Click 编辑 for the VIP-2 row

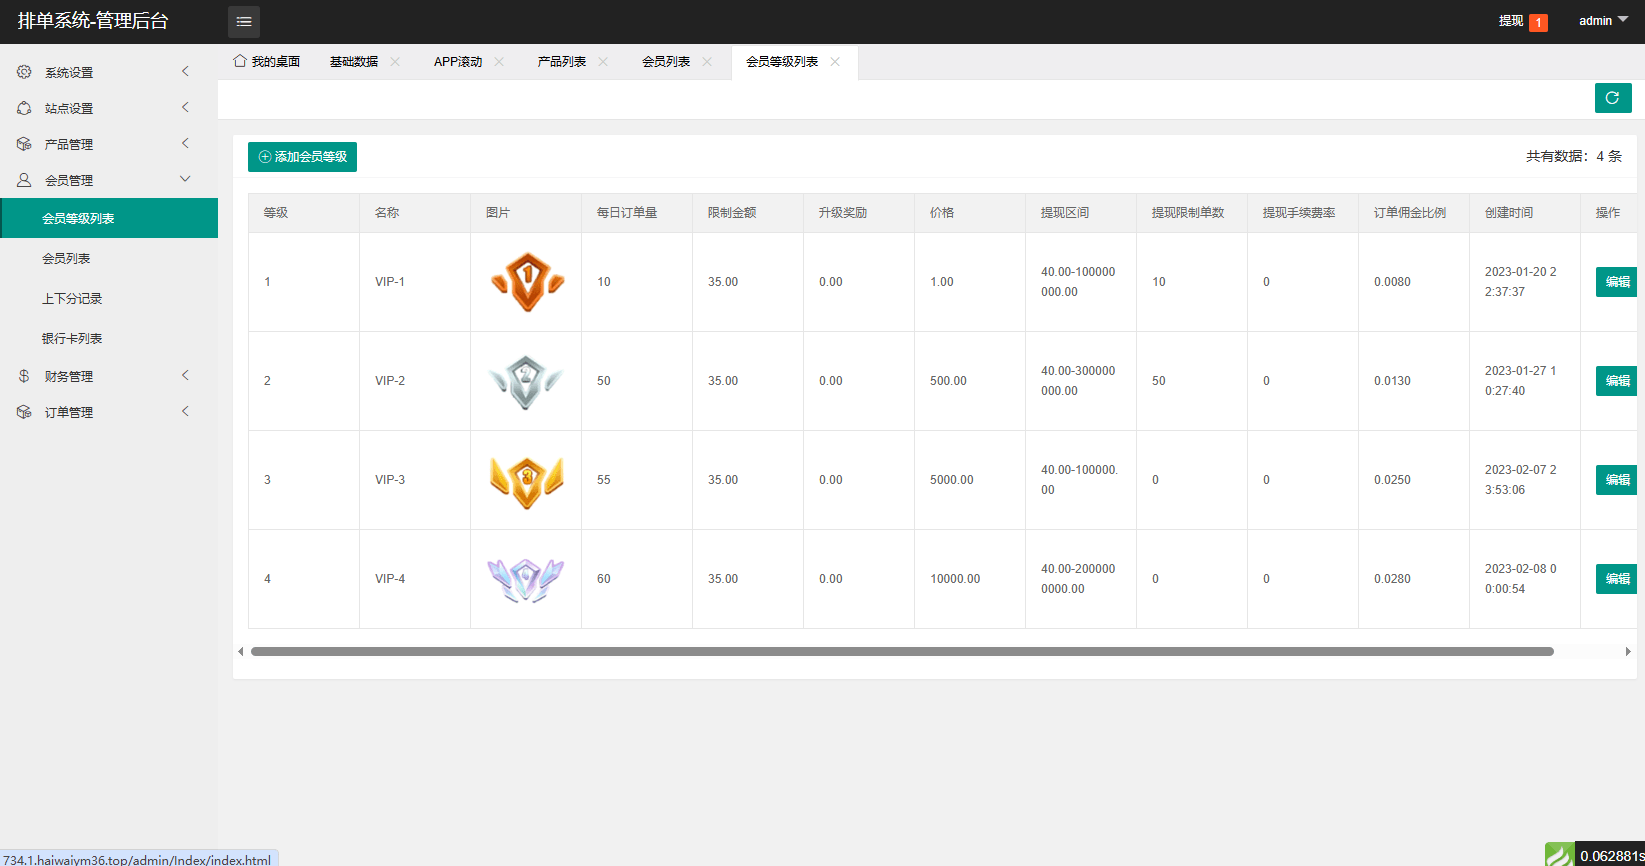point(1616,381)
